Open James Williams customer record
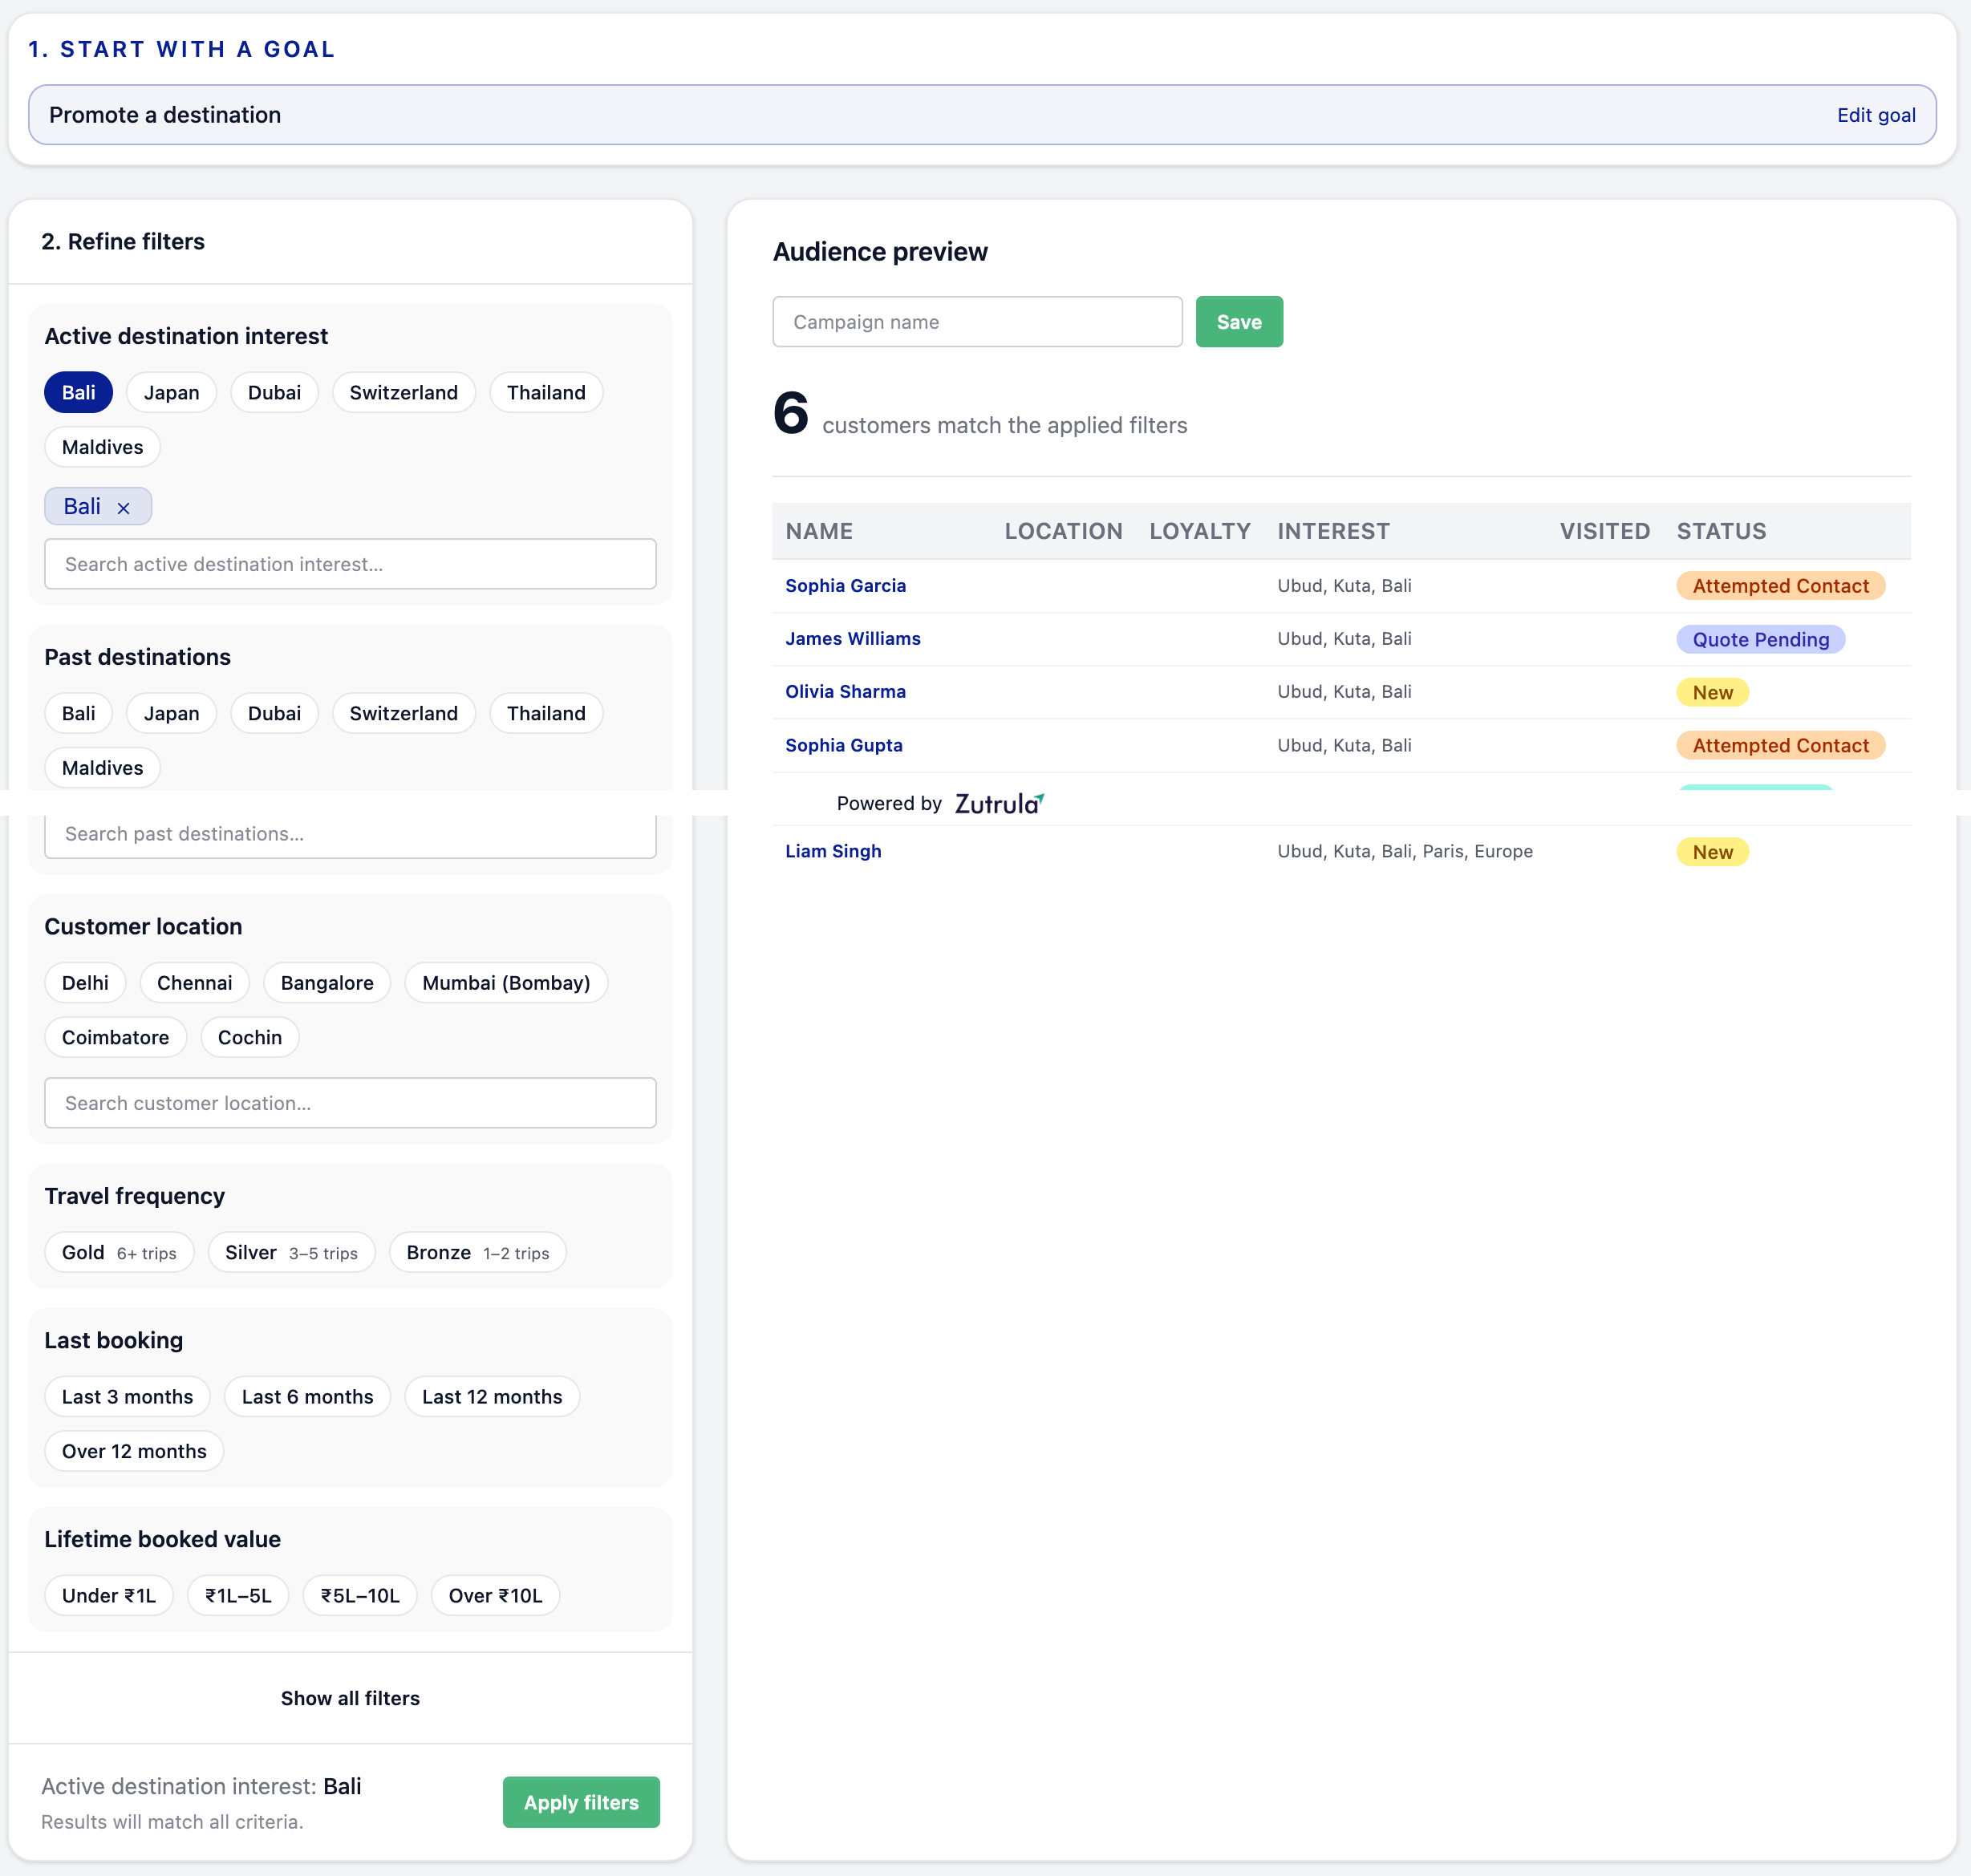The image size is (1971, 1876). [853, 639]
